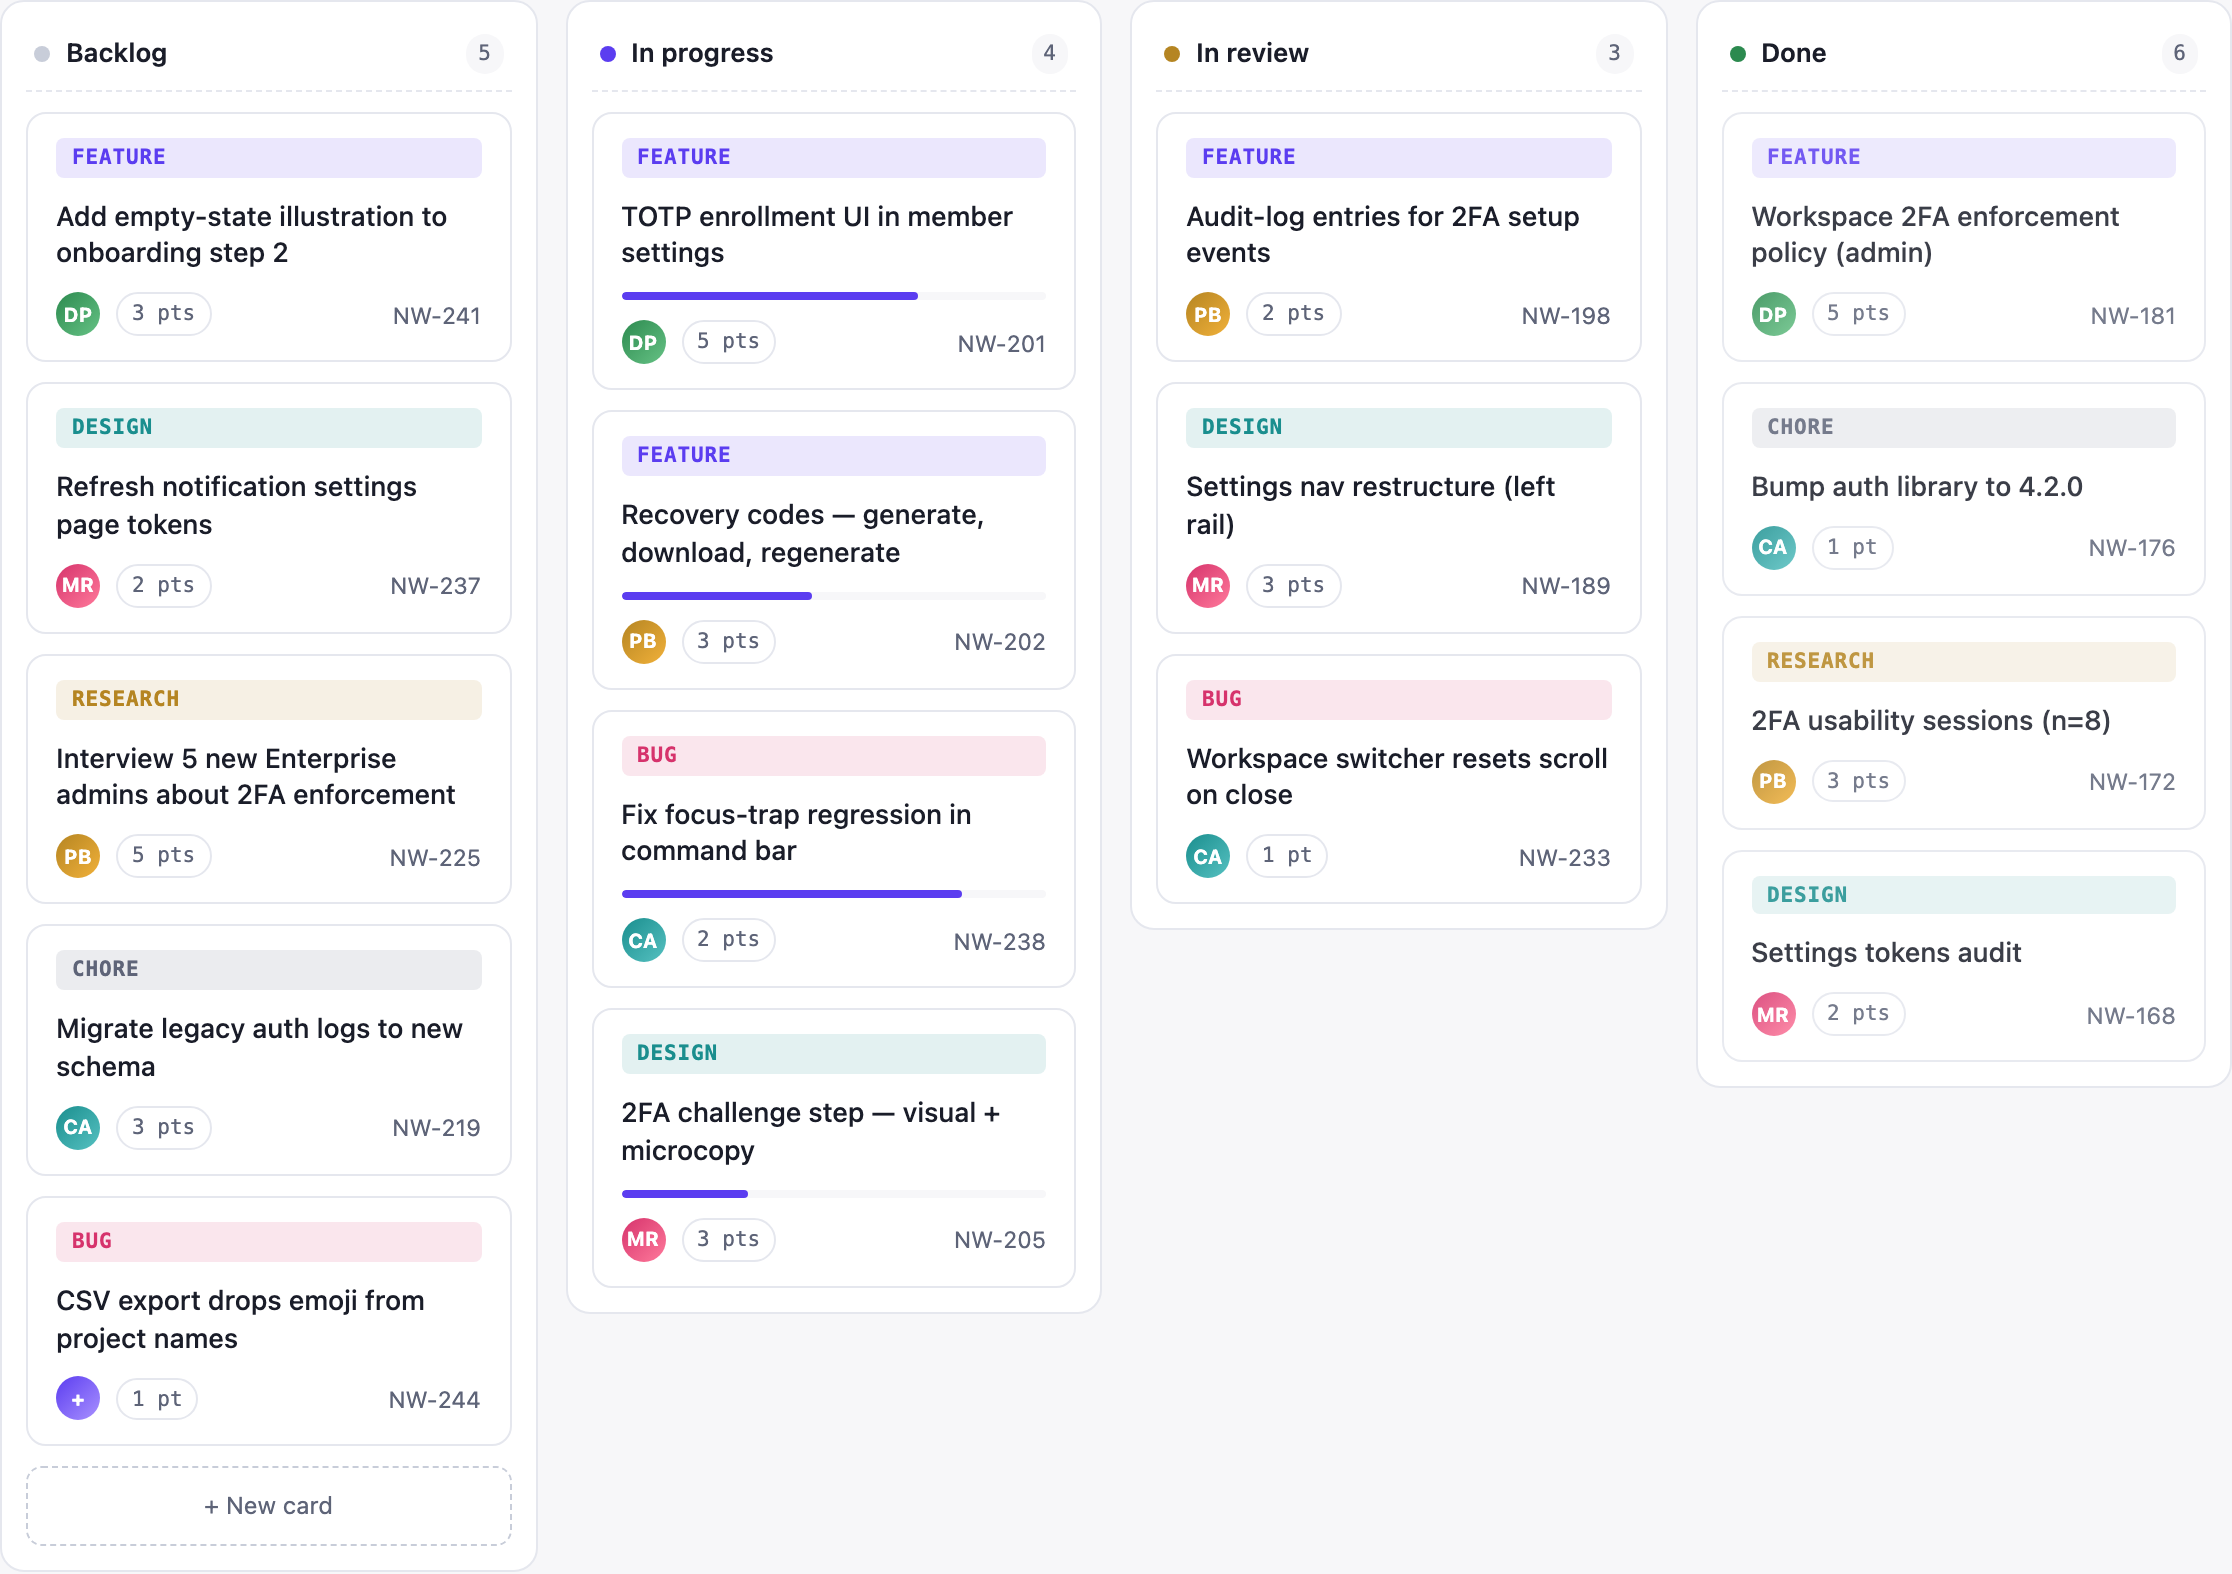Click the Done card count badge 6

[x=2179, y=53]
